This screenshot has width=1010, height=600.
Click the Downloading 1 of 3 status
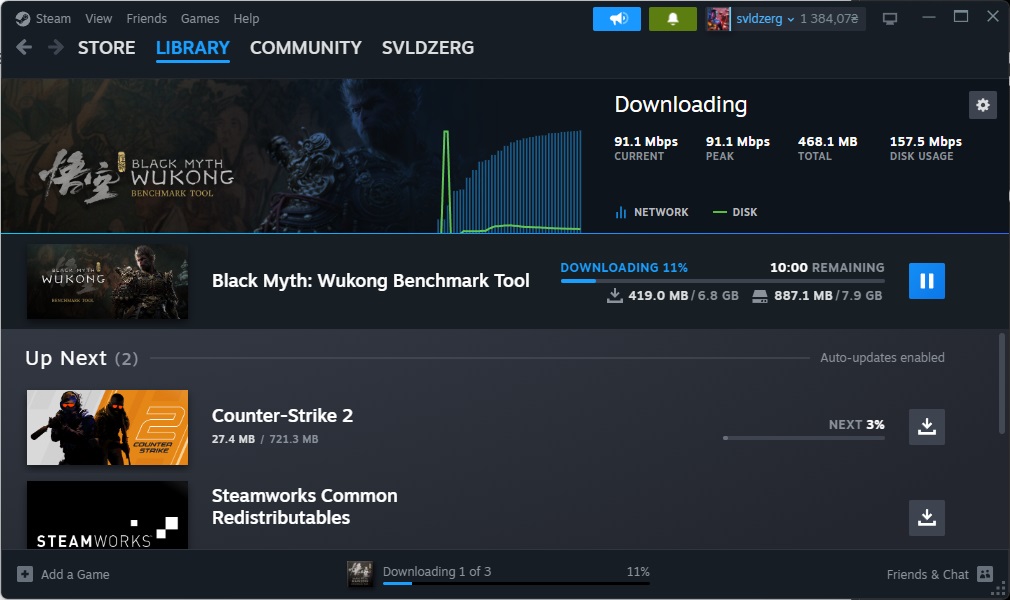pyautogui.click(x=437, y=572)
